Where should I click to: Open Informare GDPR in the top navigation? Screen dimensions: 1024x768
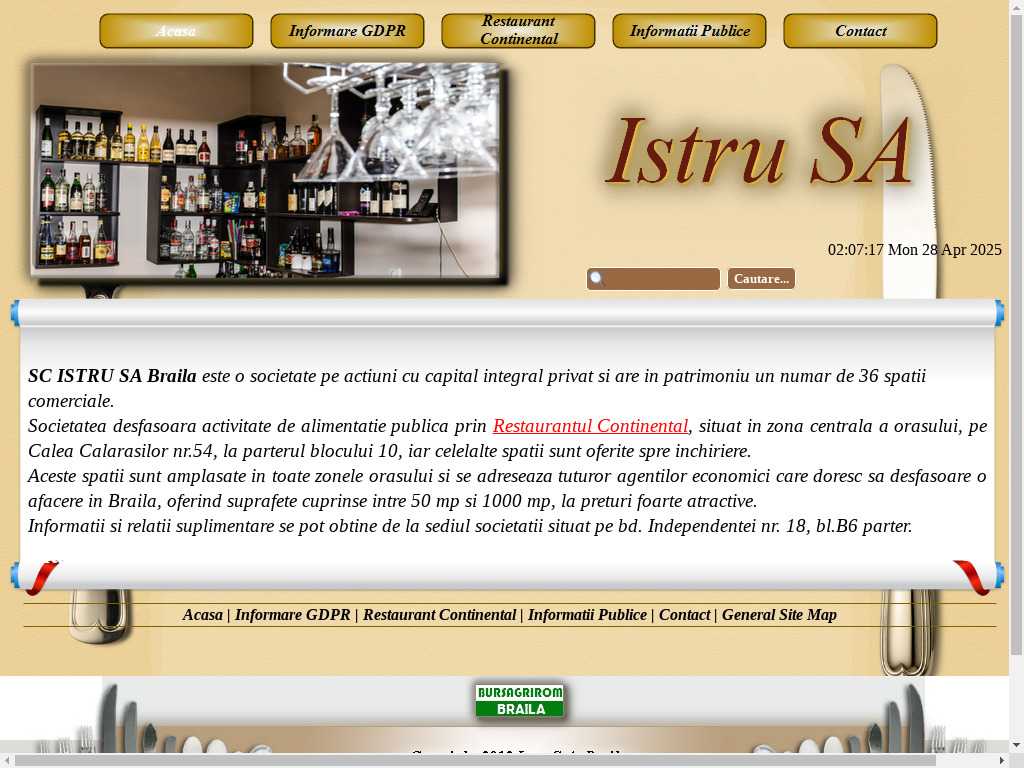point(347,31)
